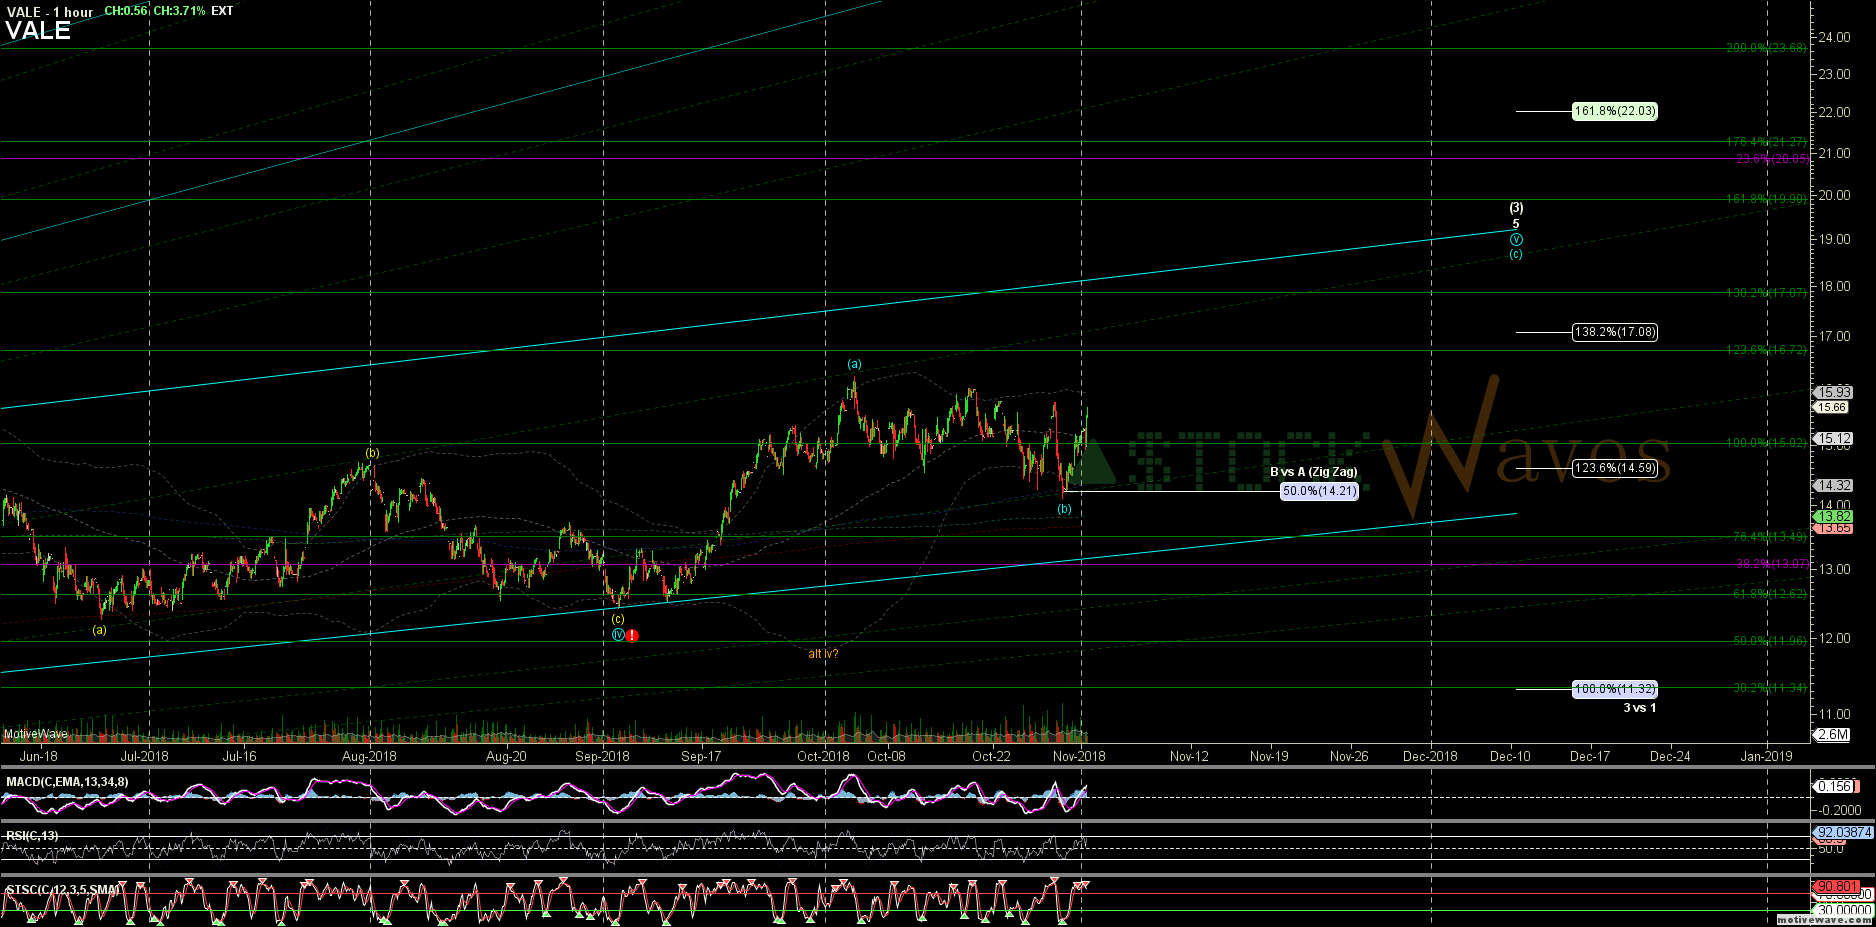Click the red 90.801 stochastic value tag

click(x=1837, y=887)
